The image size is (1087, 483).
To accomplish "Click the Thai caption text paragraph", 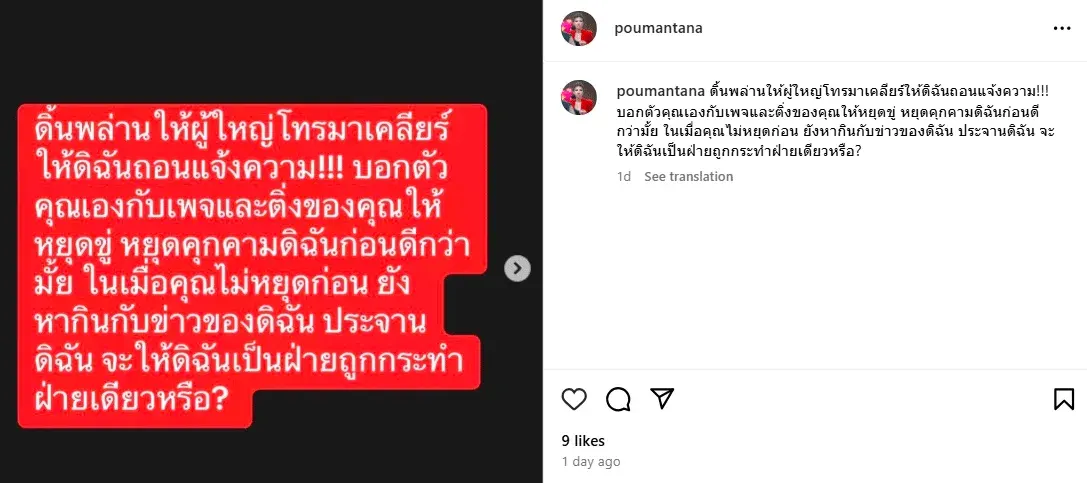I will (835, 121).
